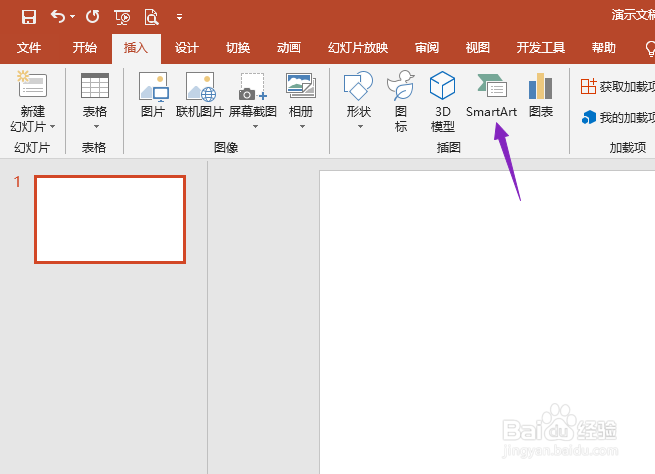655x474 pixels.
Task: Open the 开发工具 tab
Action: pos(541,48)
